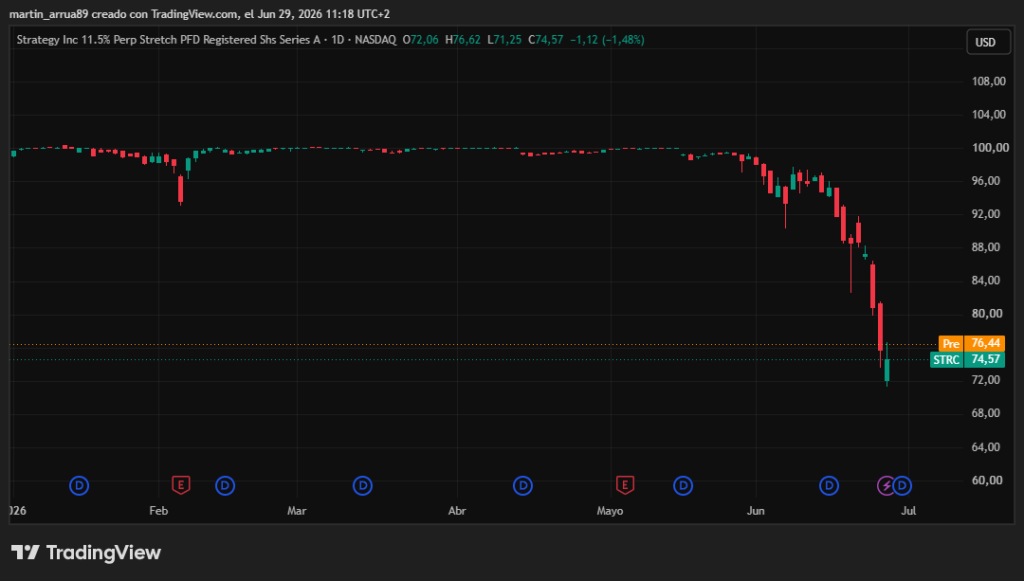This screenshot has height=581, width=1024.
Task: Click the Jun label on the time axis
Action: [x=756, y=510]
